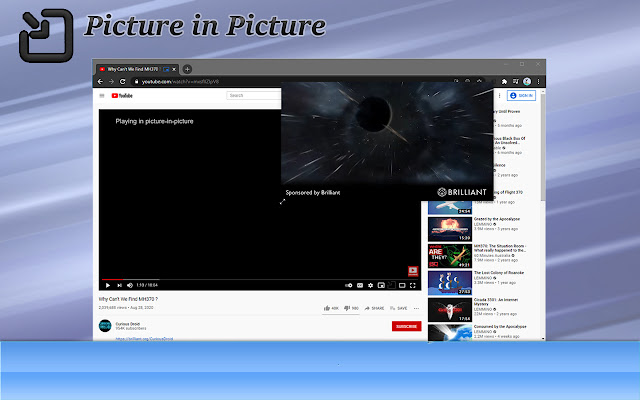The width and height of the screenshot is (640, 400).
Task: Like the video with thumbs up
Action: click(327, 308)
